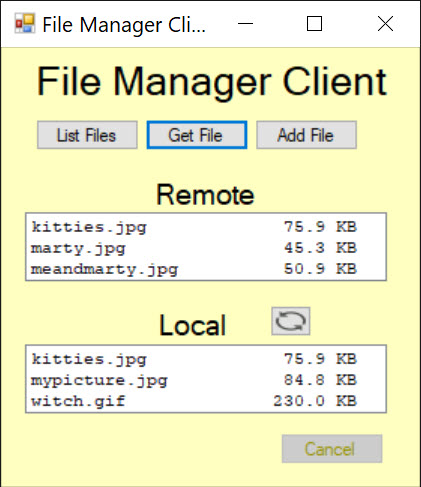Image resolution: width=421 pixels, height=487 pixels.
Task: Minimize the File Manager Client window
Action: (245, 24)
